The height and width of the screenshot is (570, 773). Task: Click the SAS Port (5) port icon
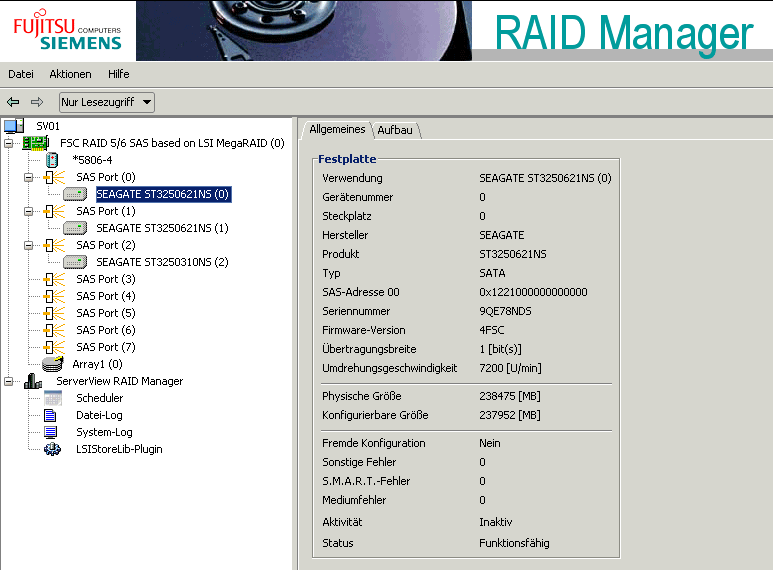(54, 313)
